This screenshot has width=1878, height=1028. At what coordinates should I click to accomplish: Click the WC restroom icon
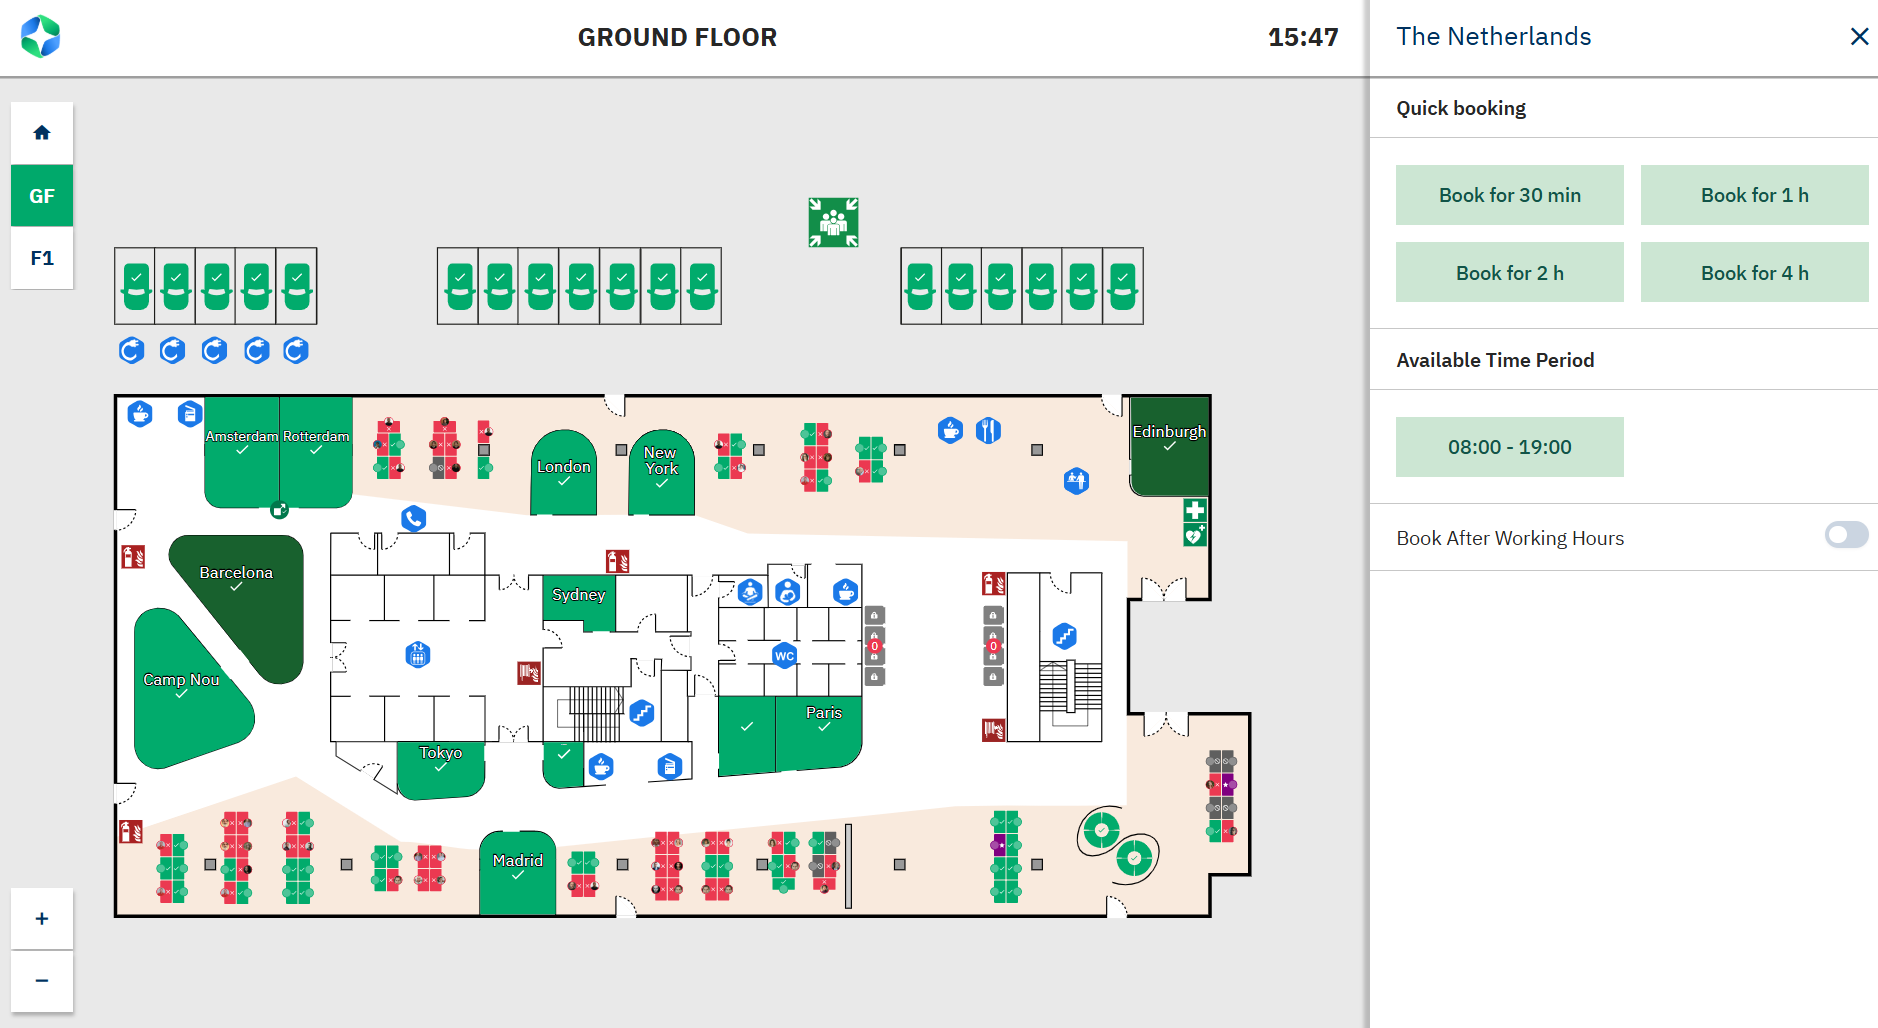coord(785,656)
